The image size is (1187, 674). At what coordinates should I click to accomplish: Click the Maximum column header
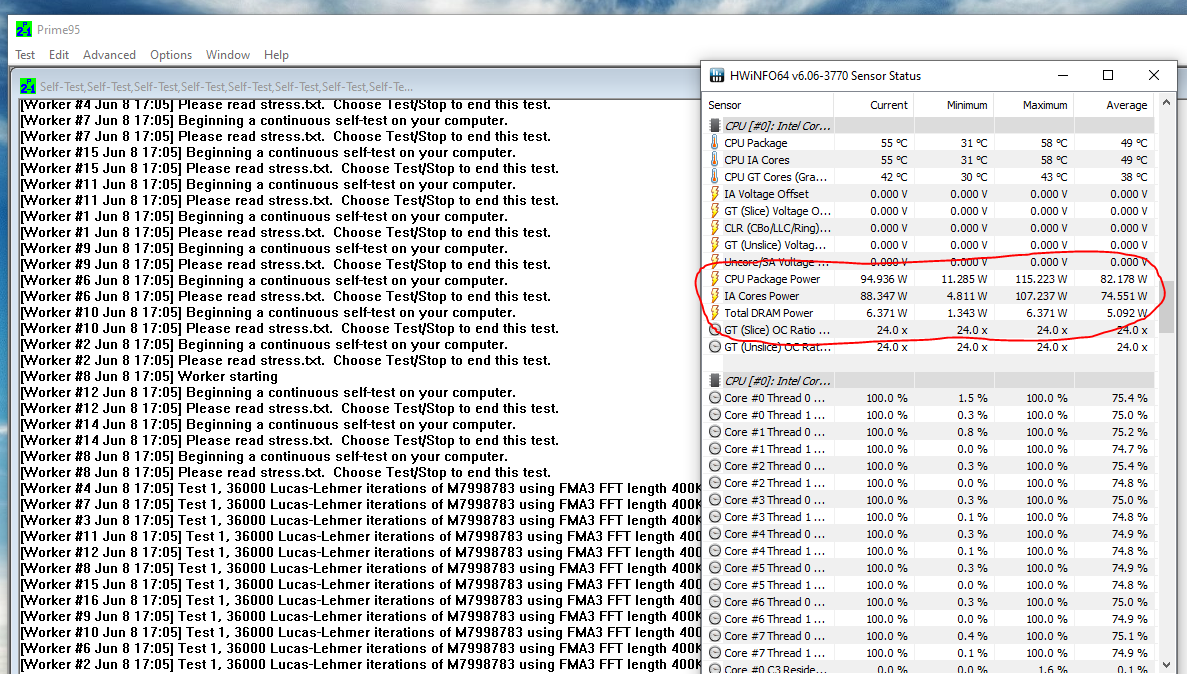click(x=1033, y=105)
